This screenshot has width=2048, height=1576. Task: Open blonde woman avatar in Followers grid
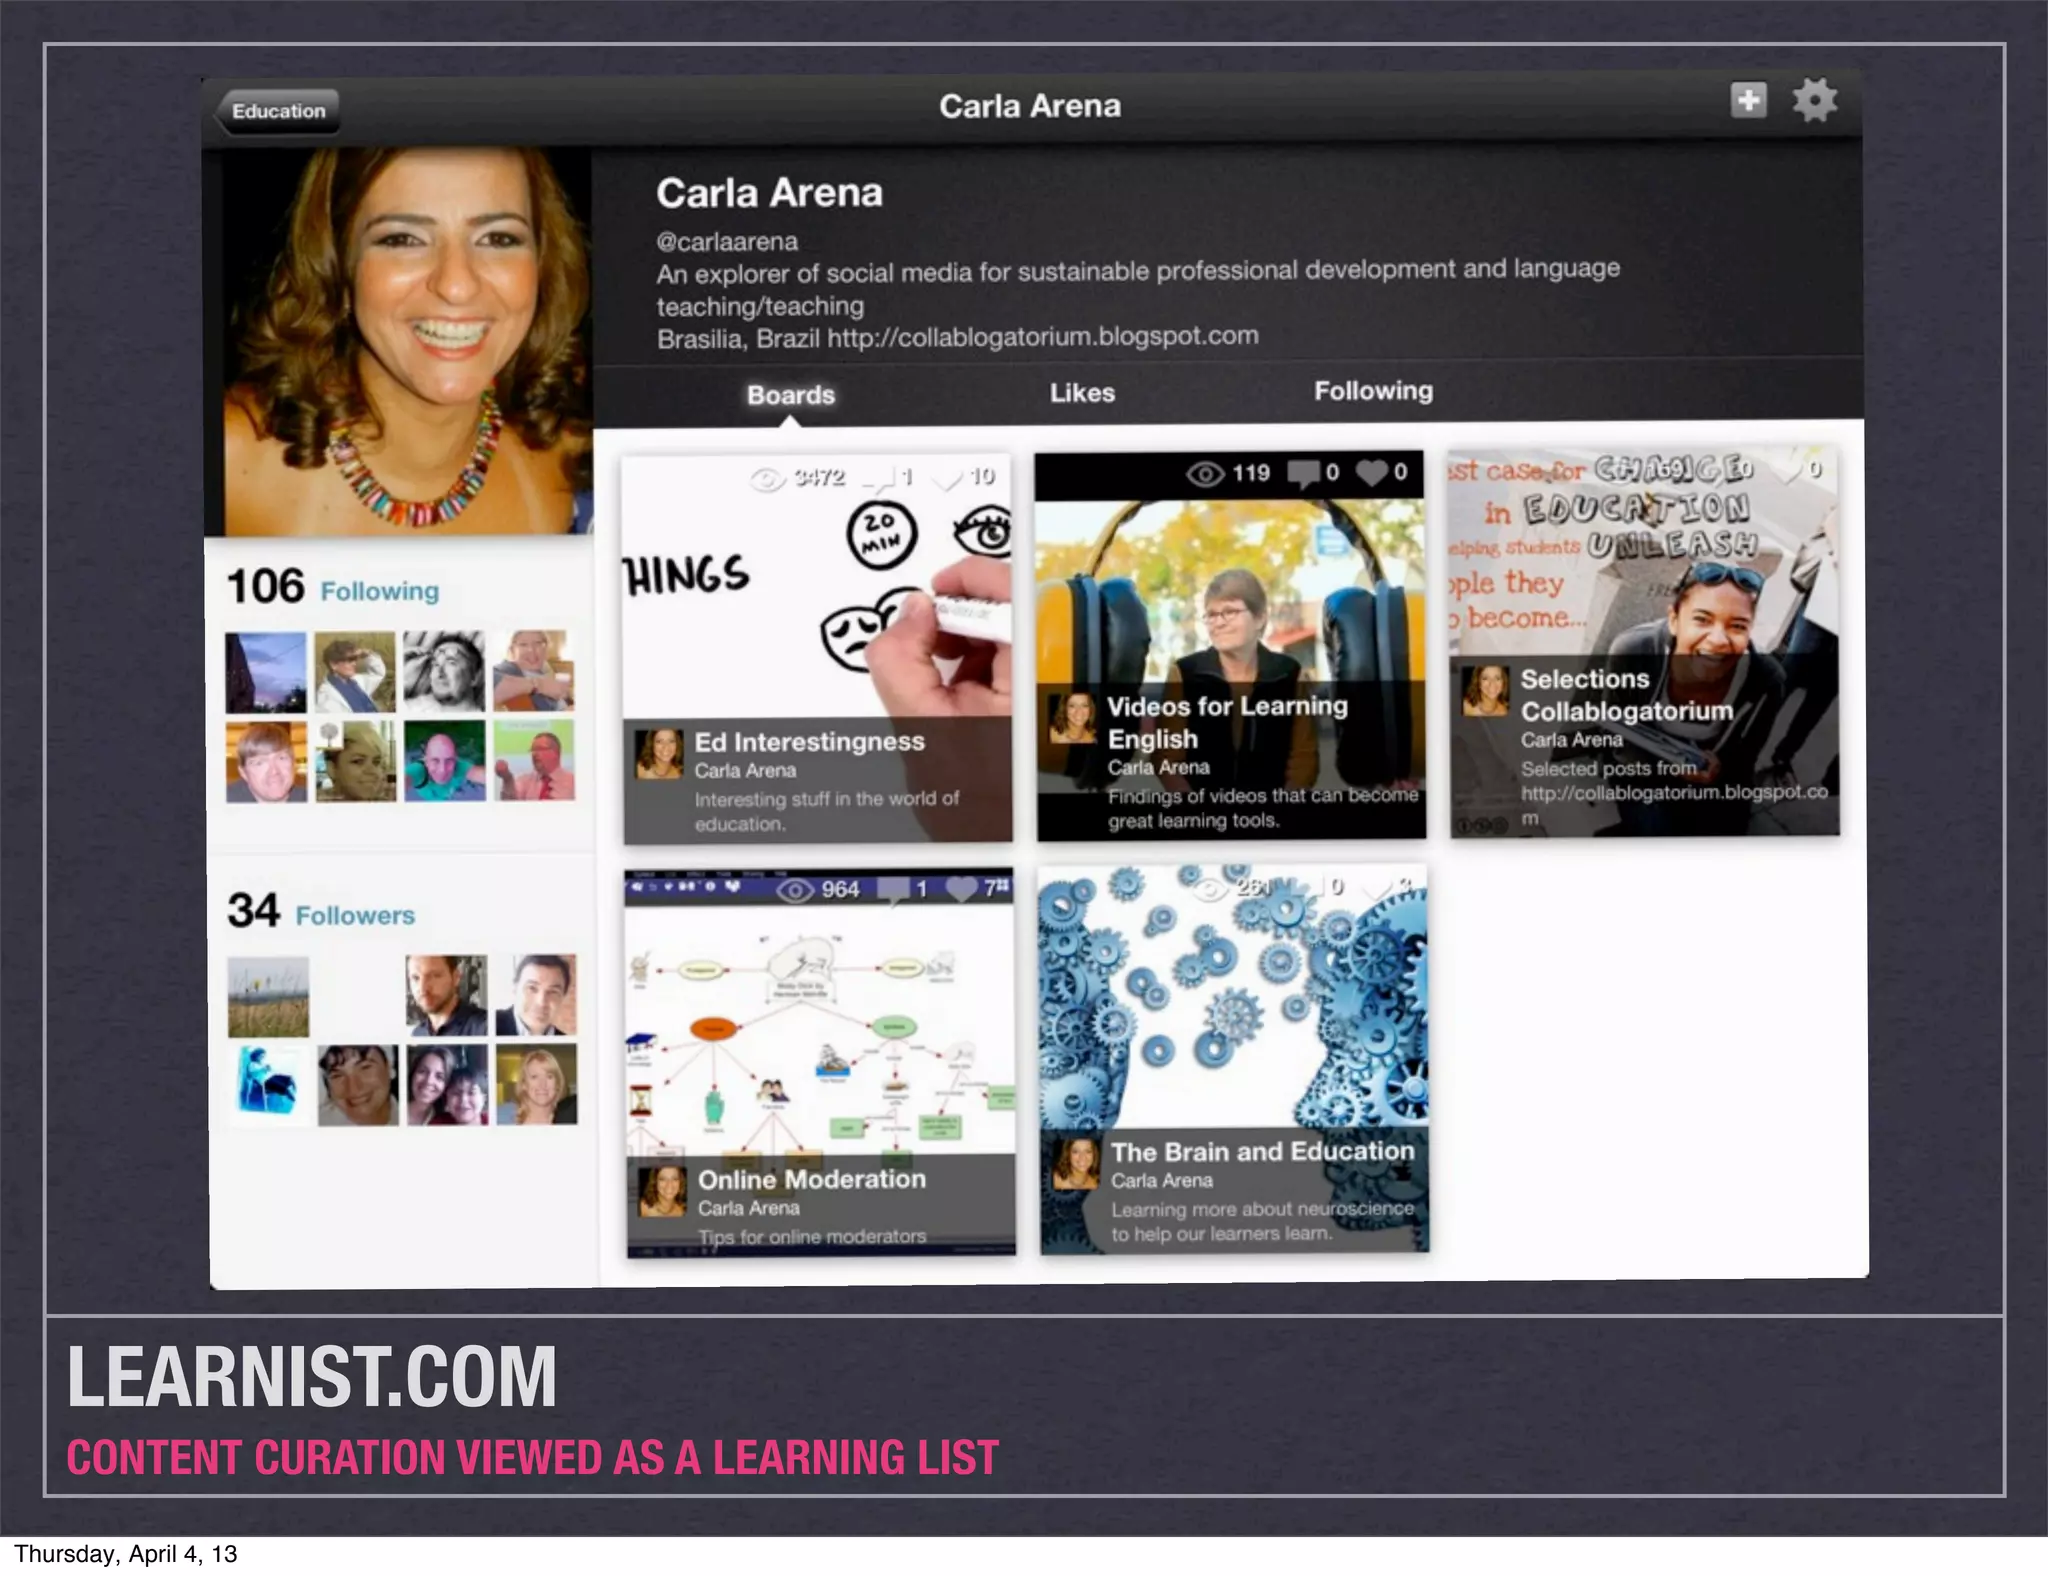click(537, 1084)
